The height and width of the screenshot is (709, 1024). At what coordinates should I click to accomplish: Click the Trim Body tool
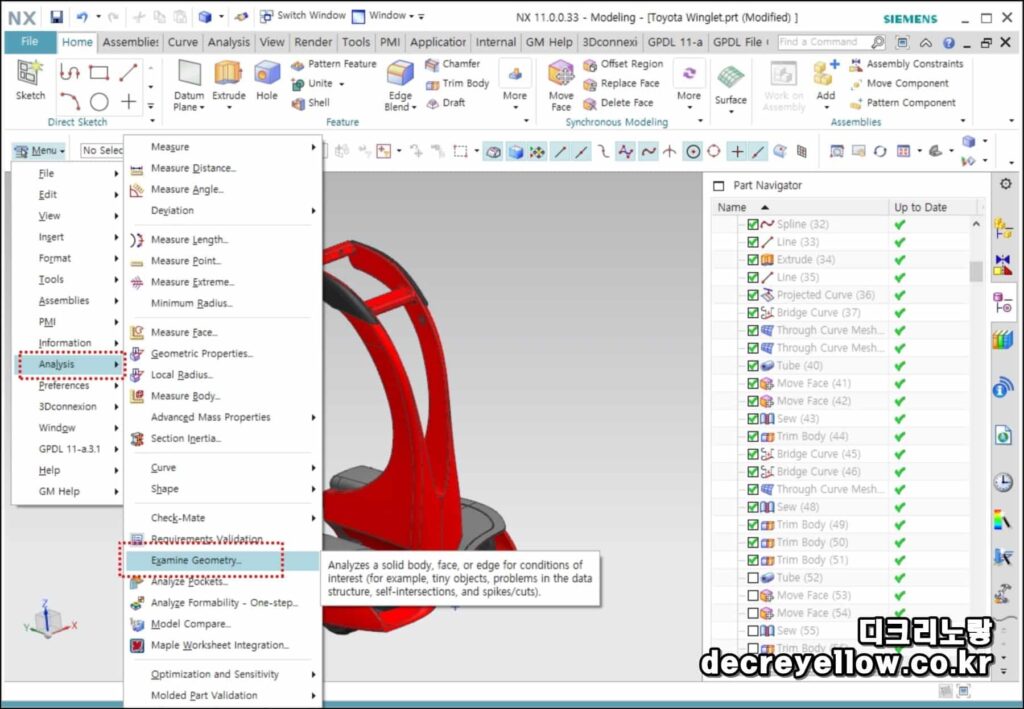coord(457,84)
